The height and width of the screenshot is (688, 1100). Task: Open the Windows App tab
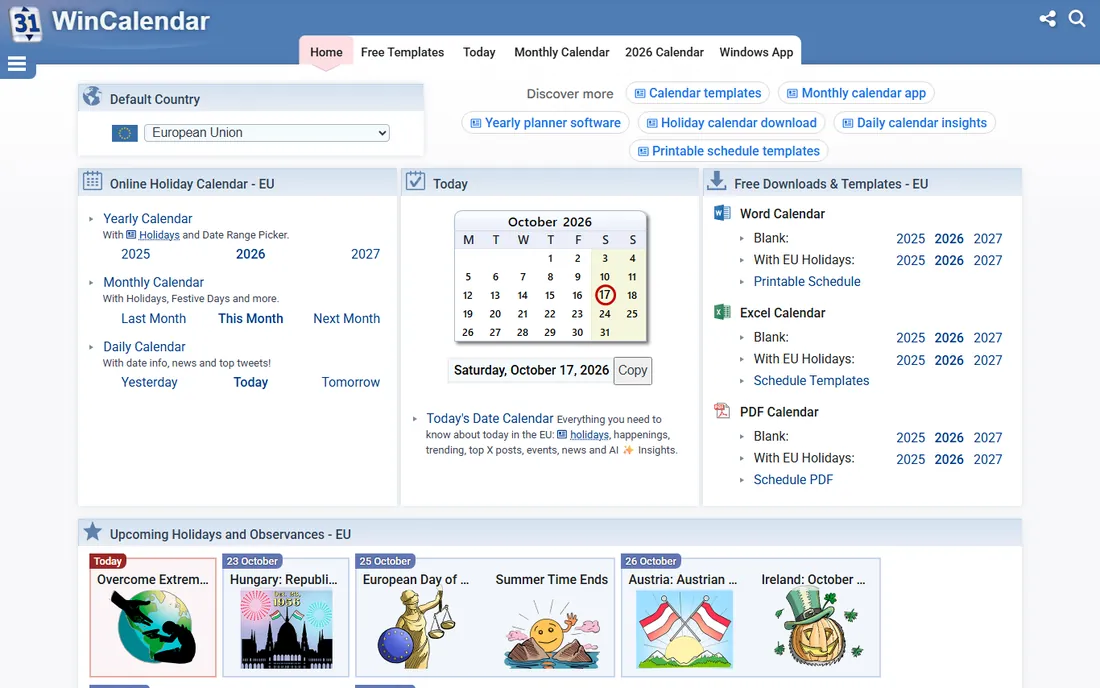click(x=756, y=52)
